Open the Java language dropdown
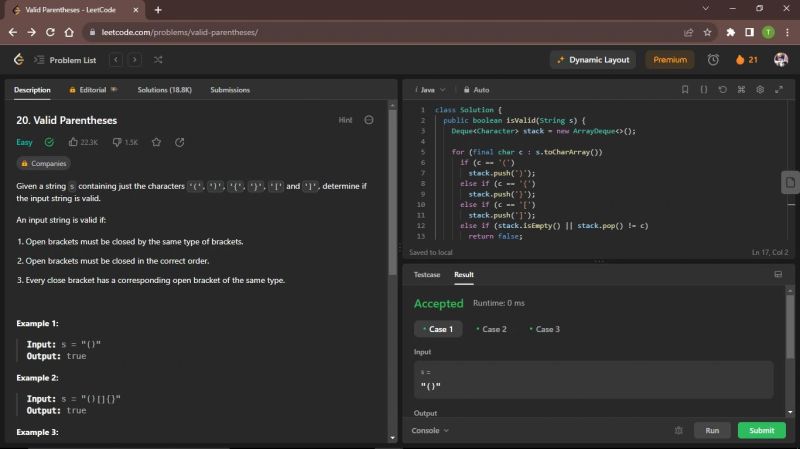The width and height of the screenshot is (800, 449). pos(431,90)
